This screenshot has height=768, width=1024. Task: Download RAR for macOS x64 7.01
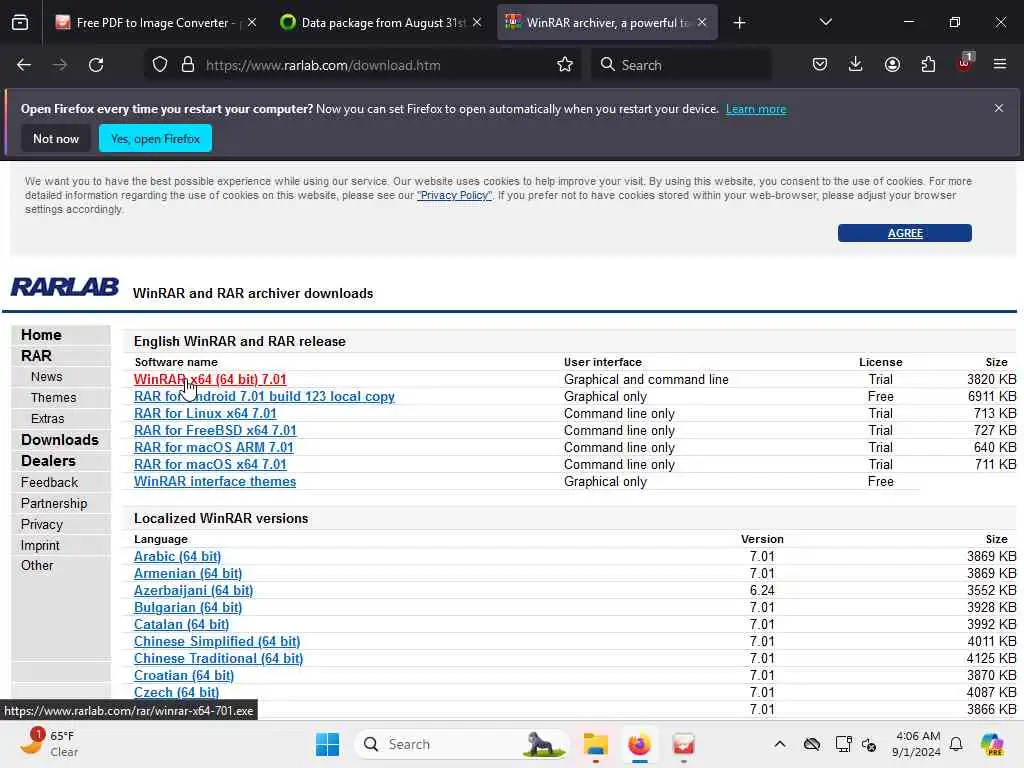[x=210, y=464]
